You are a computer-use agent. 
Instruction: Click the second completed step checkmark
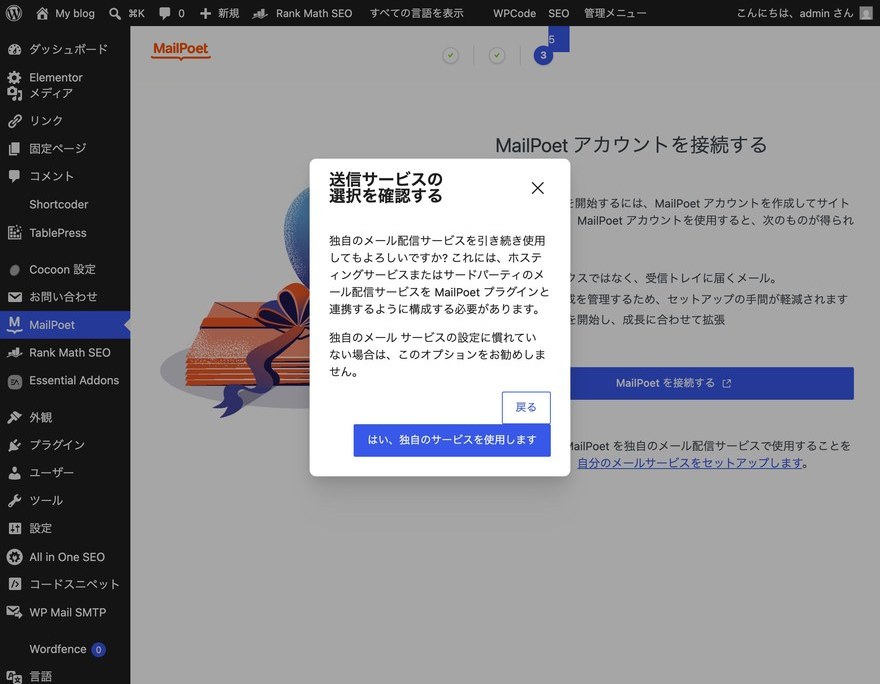coord(497,56)
